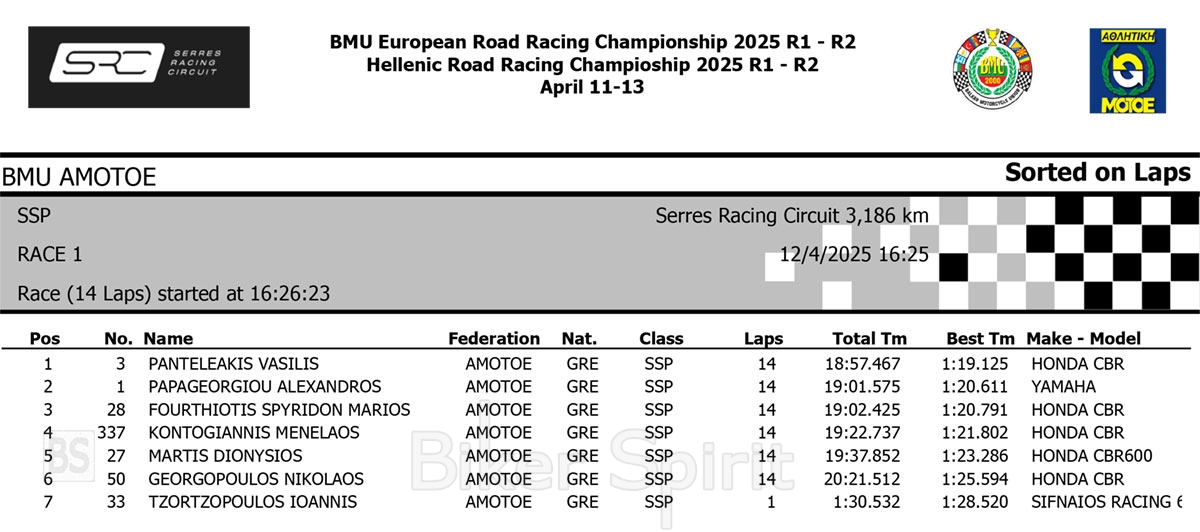Screen dimensions: 1200x532
Task: Click rider name KONTOGIANNIS MENELAOS
Action: (x=253, y=433)
